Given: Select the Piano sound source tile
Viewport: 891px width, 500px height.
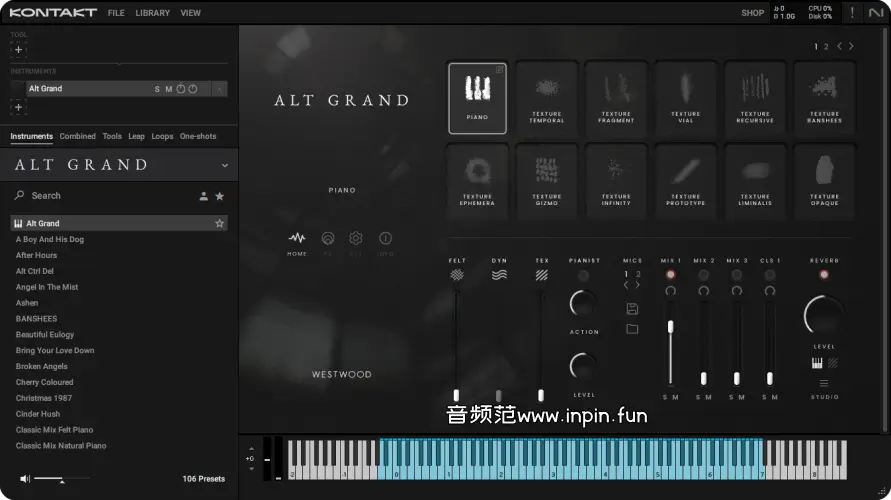Looking at the screenshot, I should [x=477, y=98].
